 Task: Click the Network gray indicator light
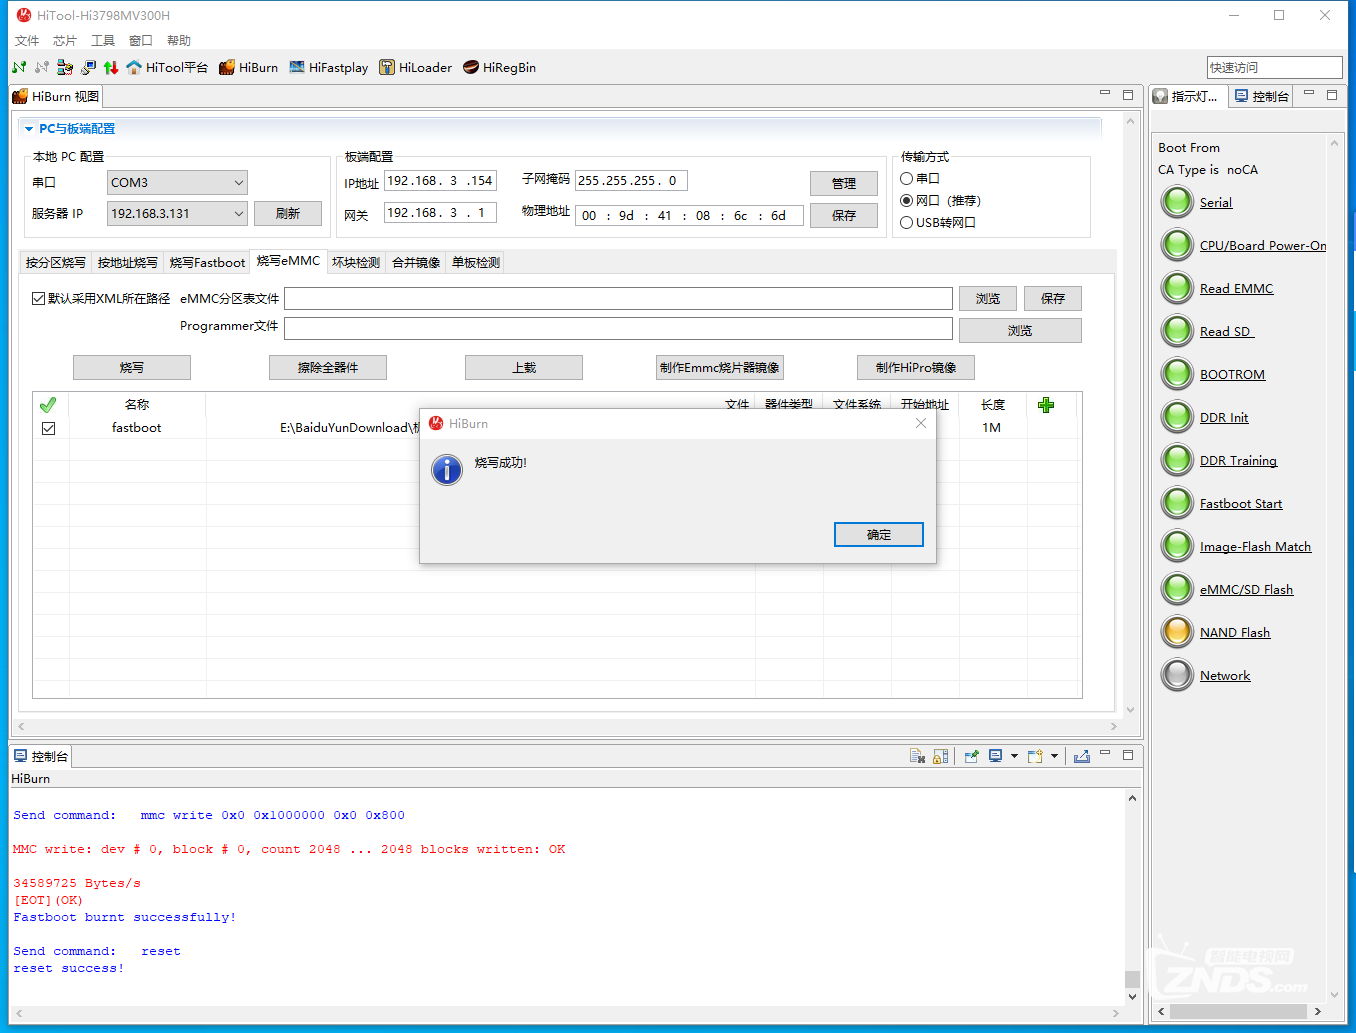click(1177, 675)
